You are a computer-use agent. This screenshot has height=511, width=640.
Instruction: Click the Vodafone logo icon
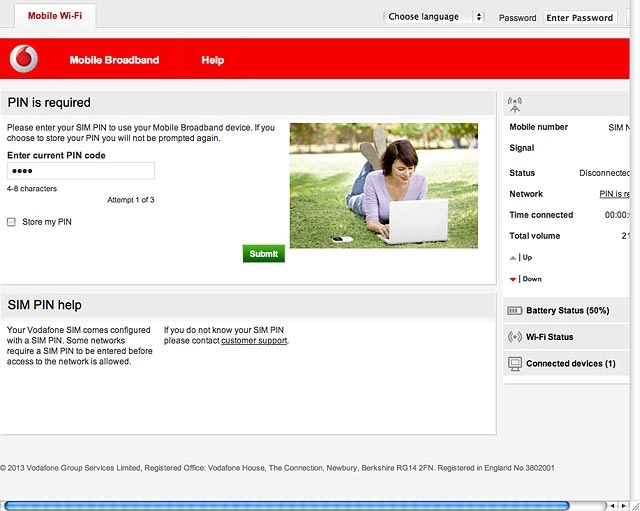(x=24, y=59)
